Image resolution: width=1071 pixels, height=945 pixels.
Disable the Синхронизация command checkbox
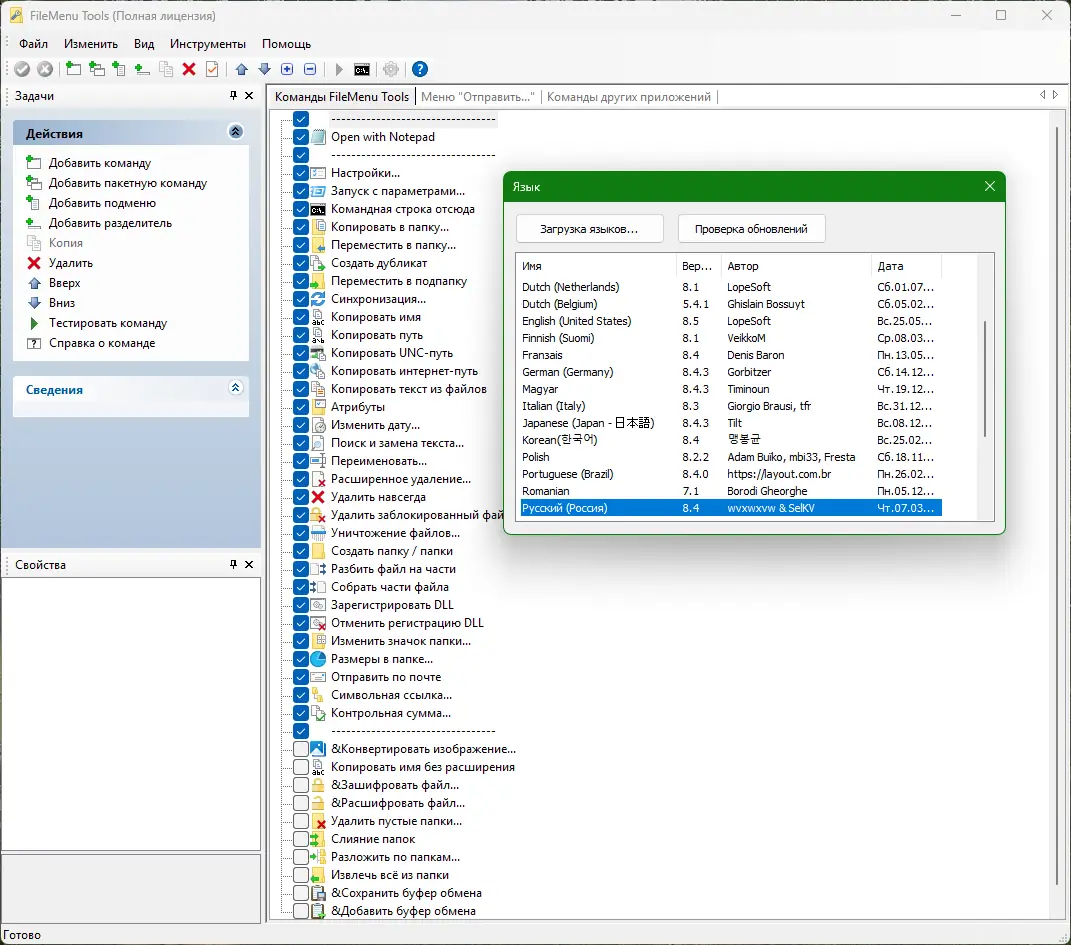click(301, 299)
